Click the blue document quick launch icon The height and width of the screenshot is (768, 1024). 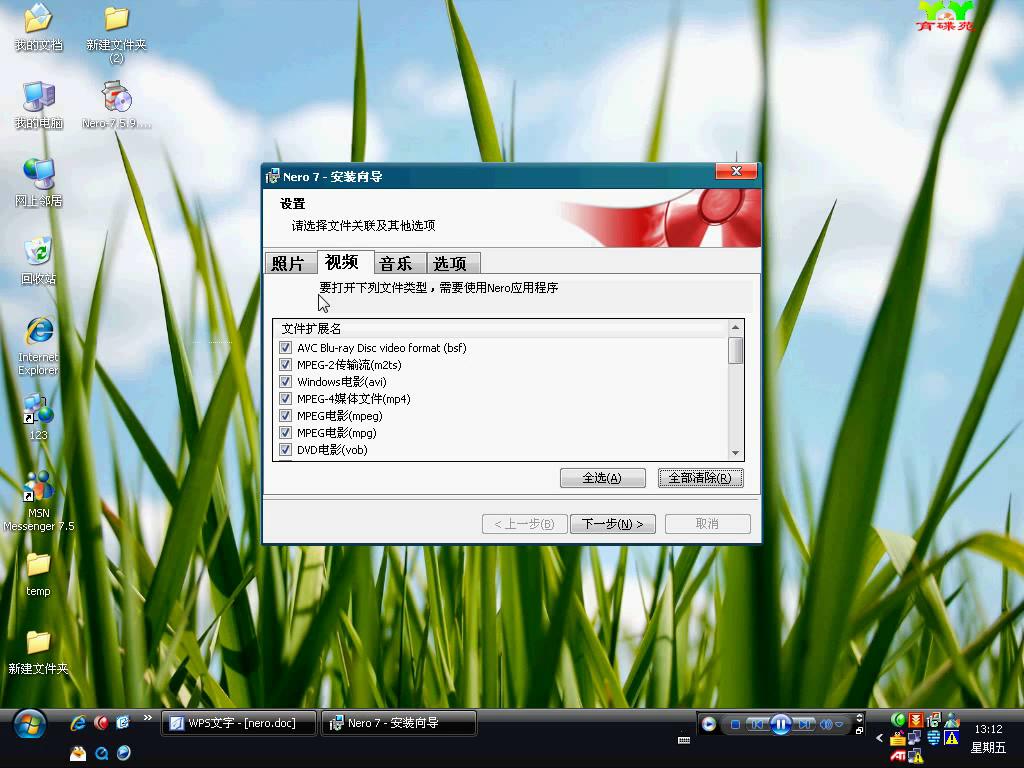pos(123,722)
